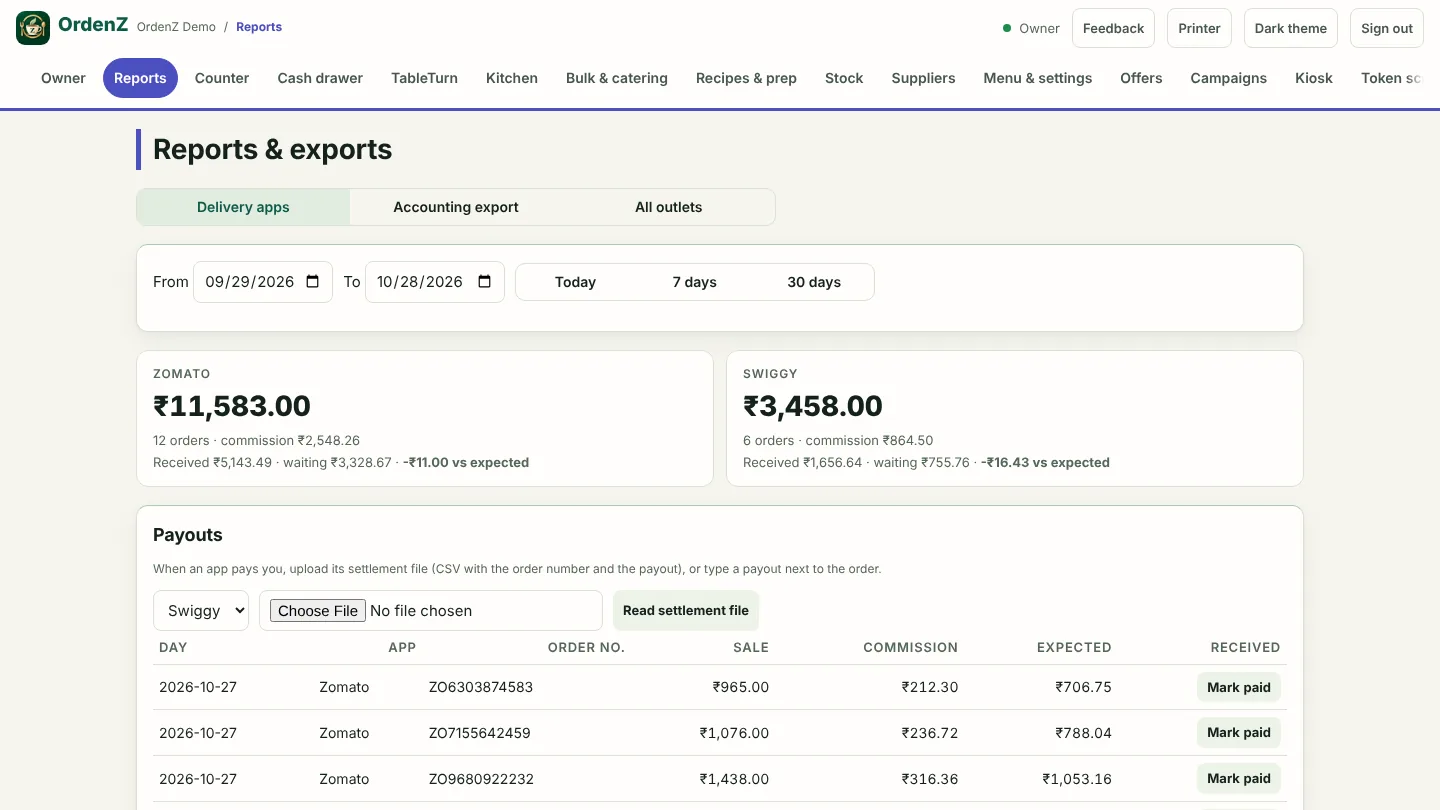
Task: Open calendar picker in From date field
Action: pyautogui.click(x=313, y=282)
